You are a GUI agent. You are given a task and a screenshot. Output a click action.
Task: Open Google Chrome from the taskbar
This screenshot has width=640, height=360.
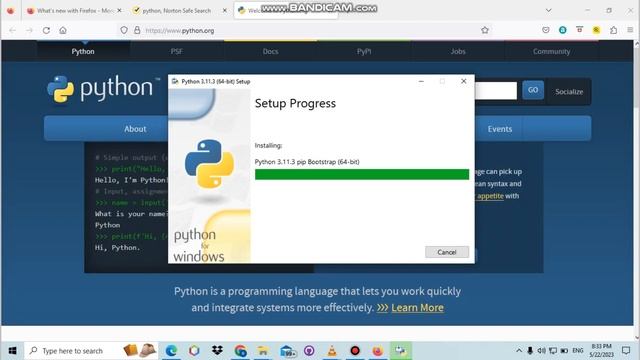point(240,351)
